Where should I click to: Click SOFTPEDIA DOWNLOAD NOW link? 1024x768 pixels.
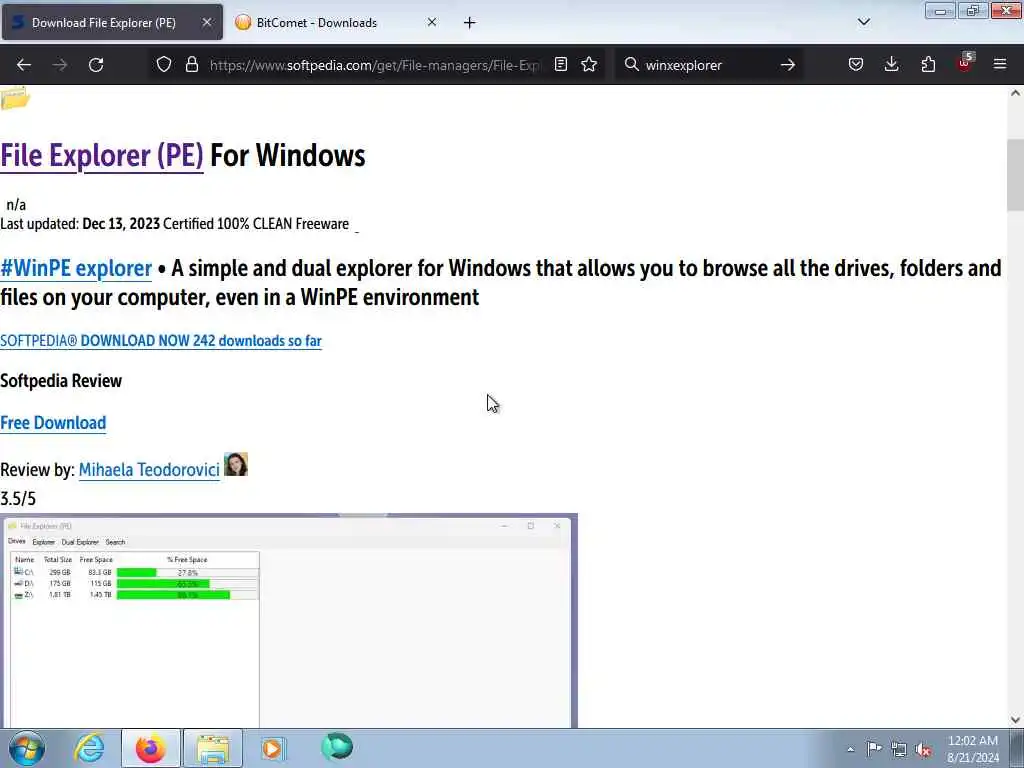(x=161, y=341)
